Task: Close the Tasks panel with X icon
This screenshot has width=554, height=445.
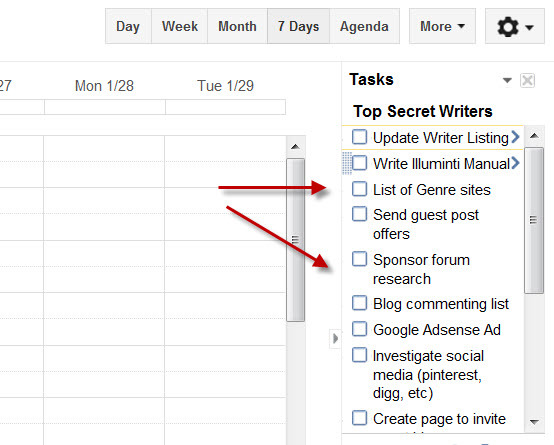Action: [x=528, y=81]
